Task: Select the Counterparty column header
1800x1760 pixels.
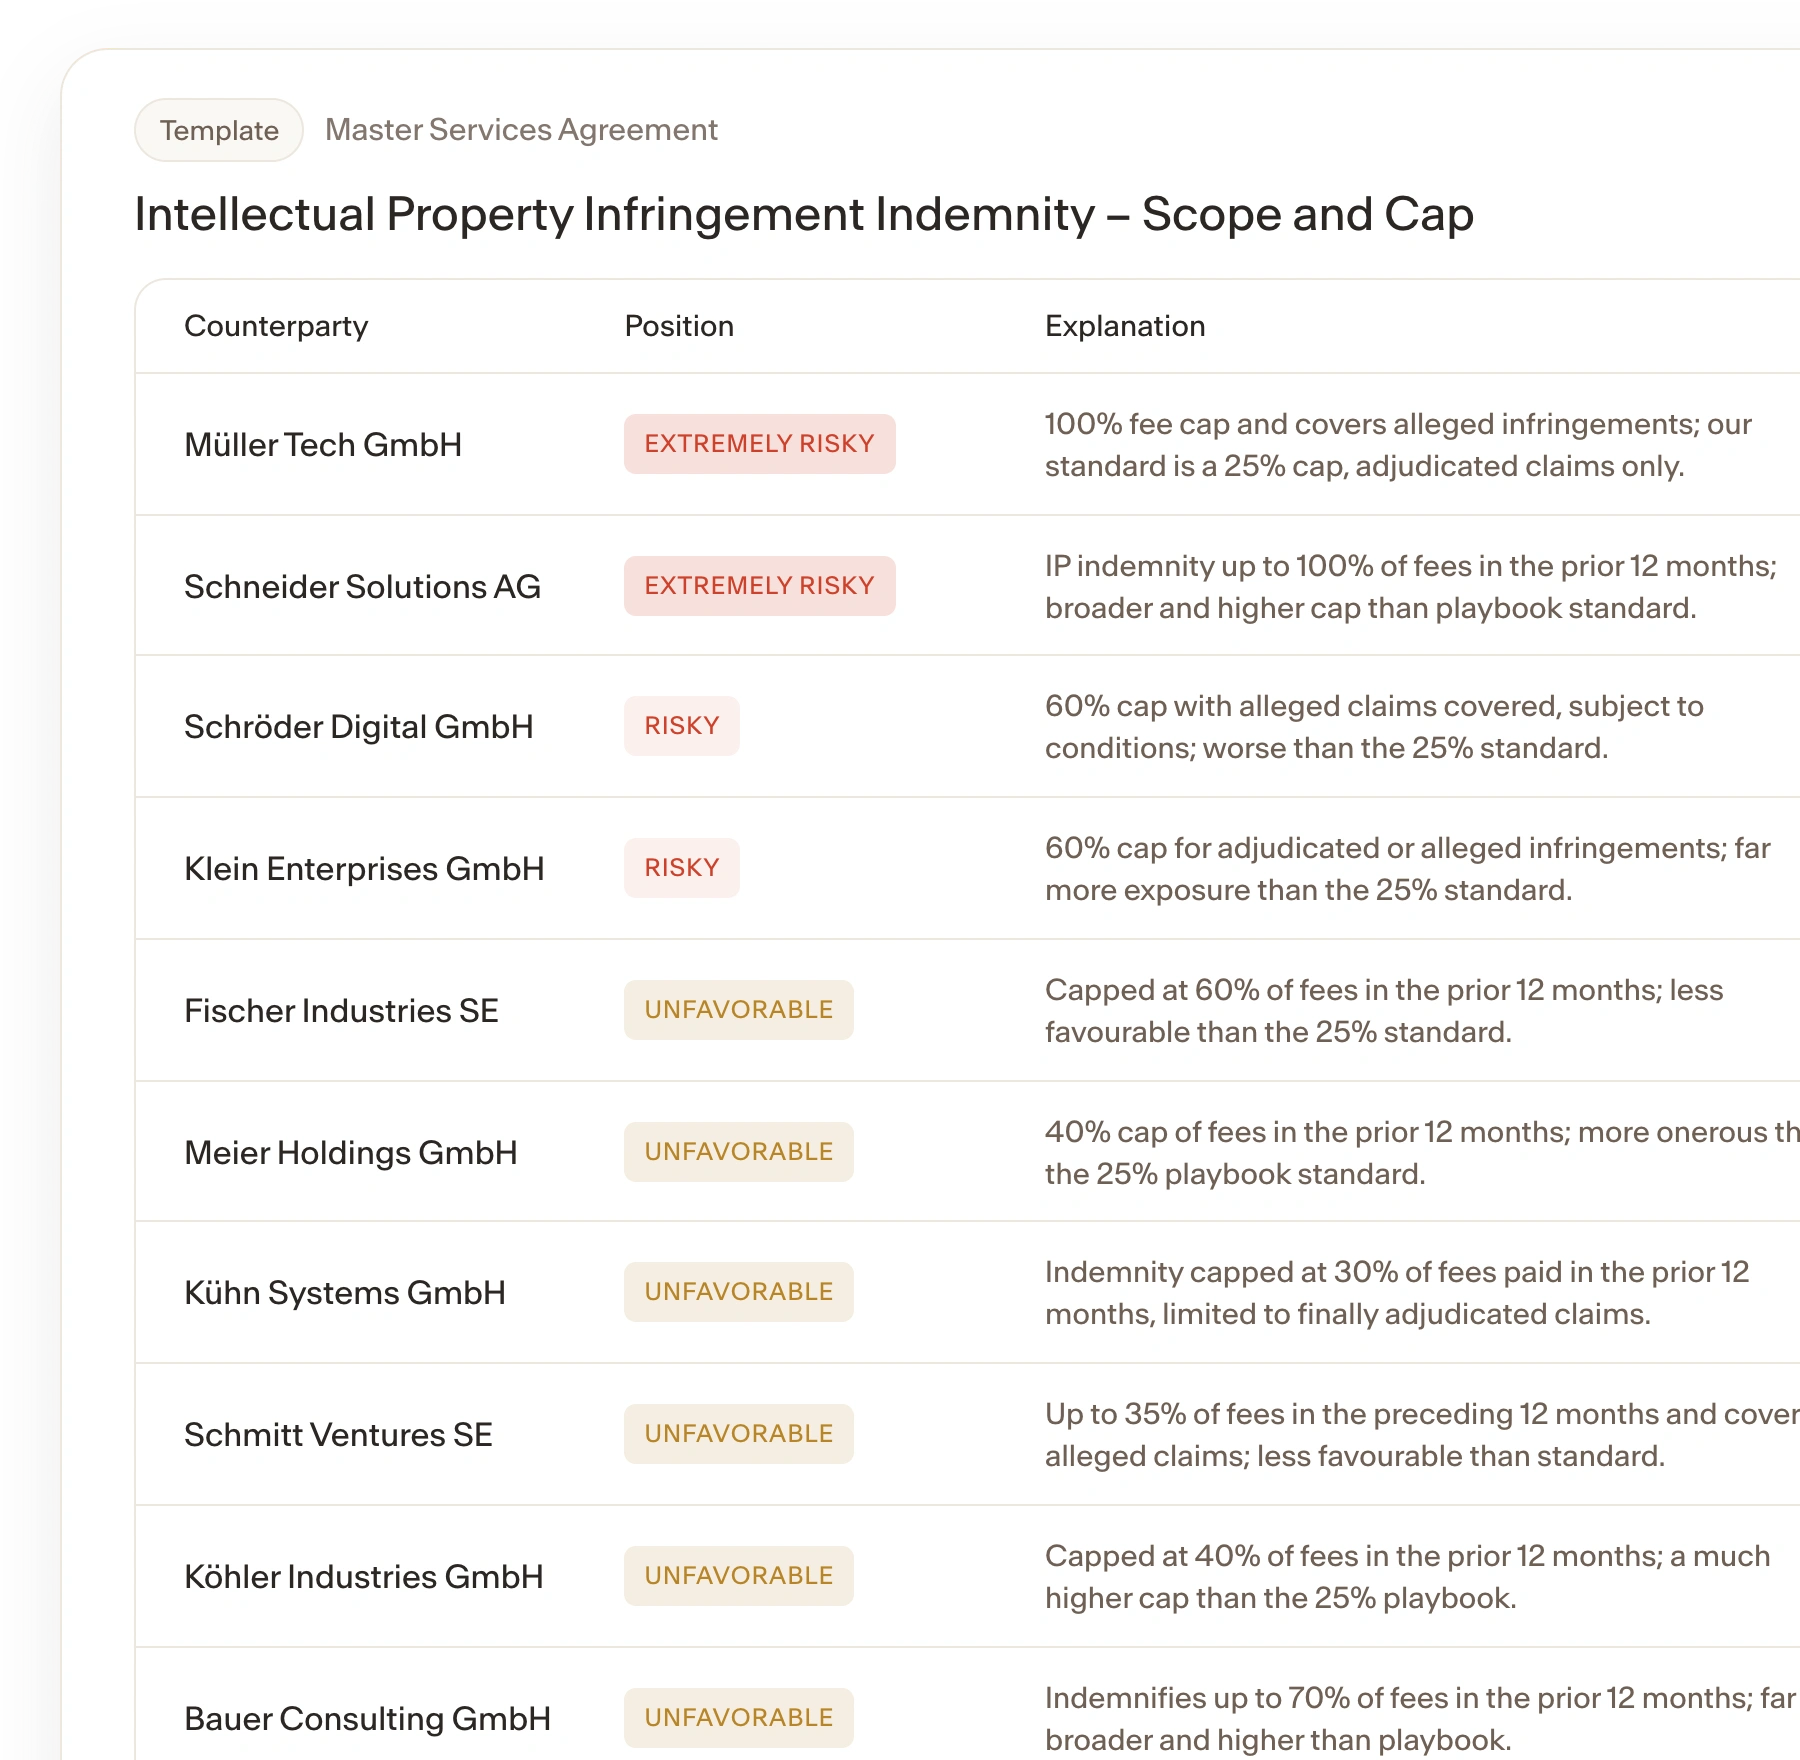Action: tap(276, 326)
